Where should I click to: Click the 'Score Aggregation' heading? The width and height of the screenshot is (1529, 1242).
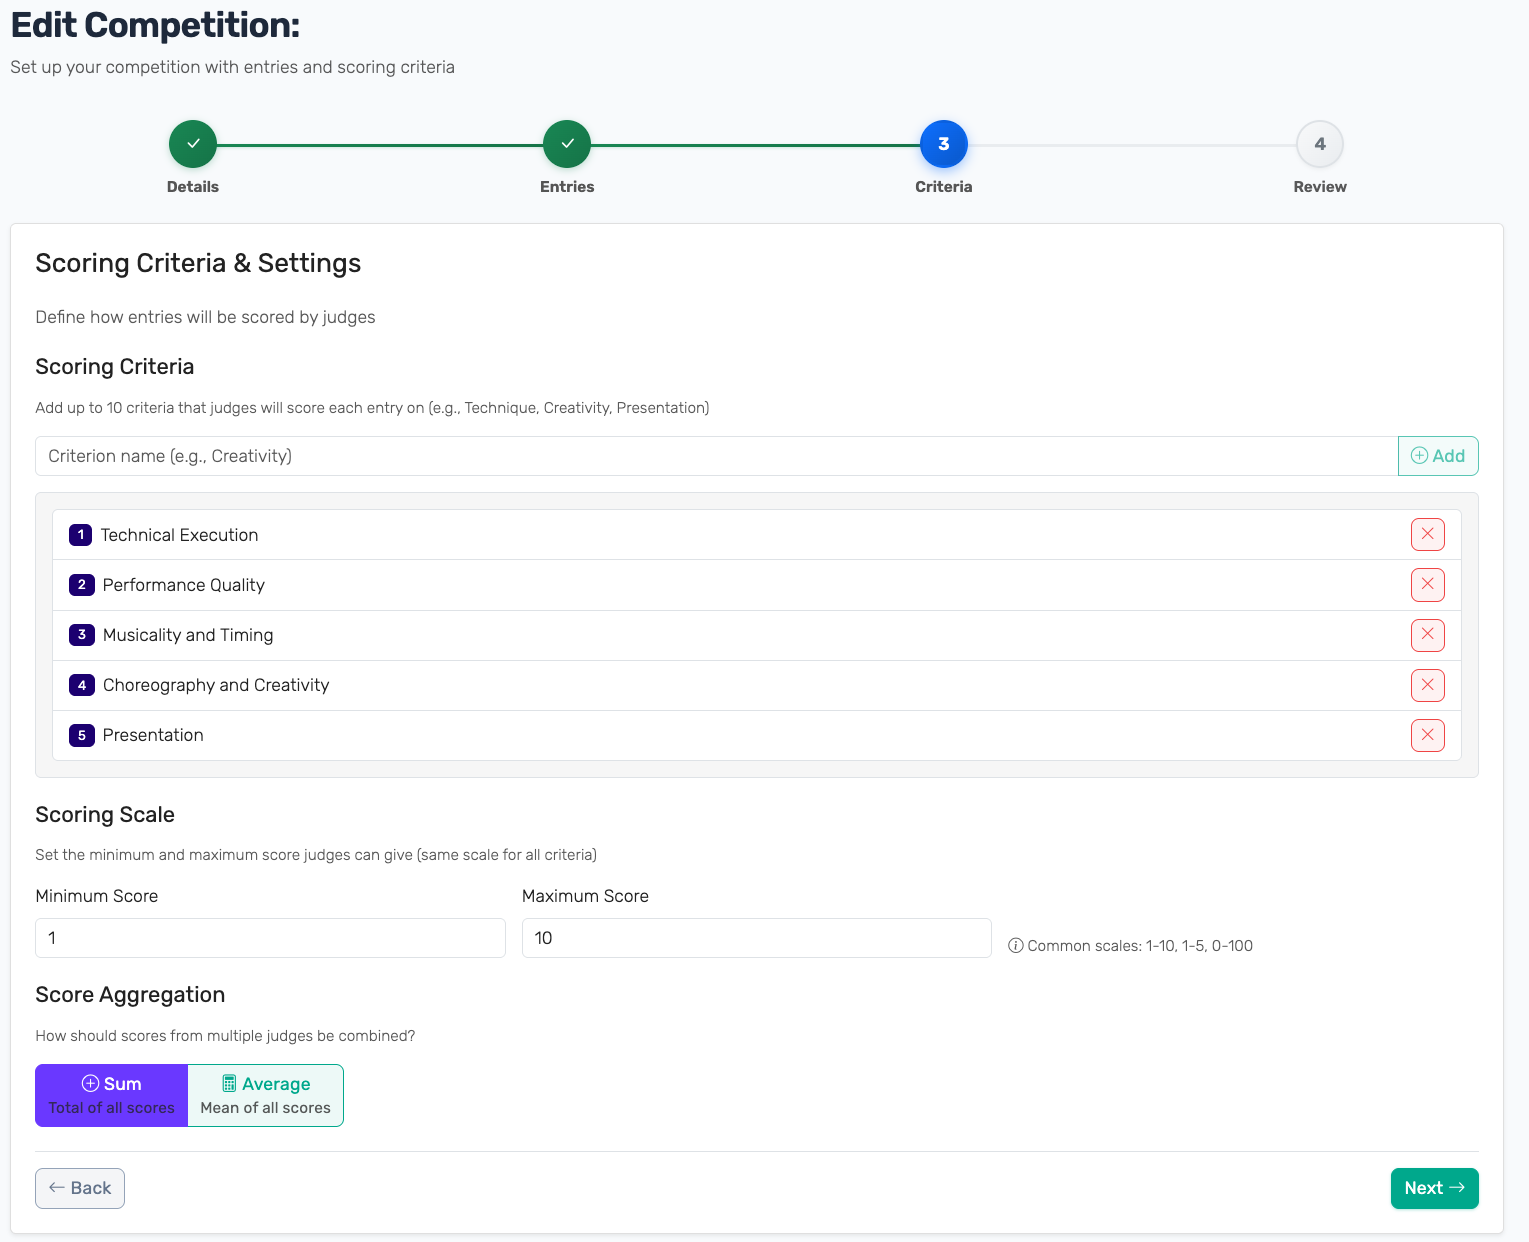click(130, 995)
